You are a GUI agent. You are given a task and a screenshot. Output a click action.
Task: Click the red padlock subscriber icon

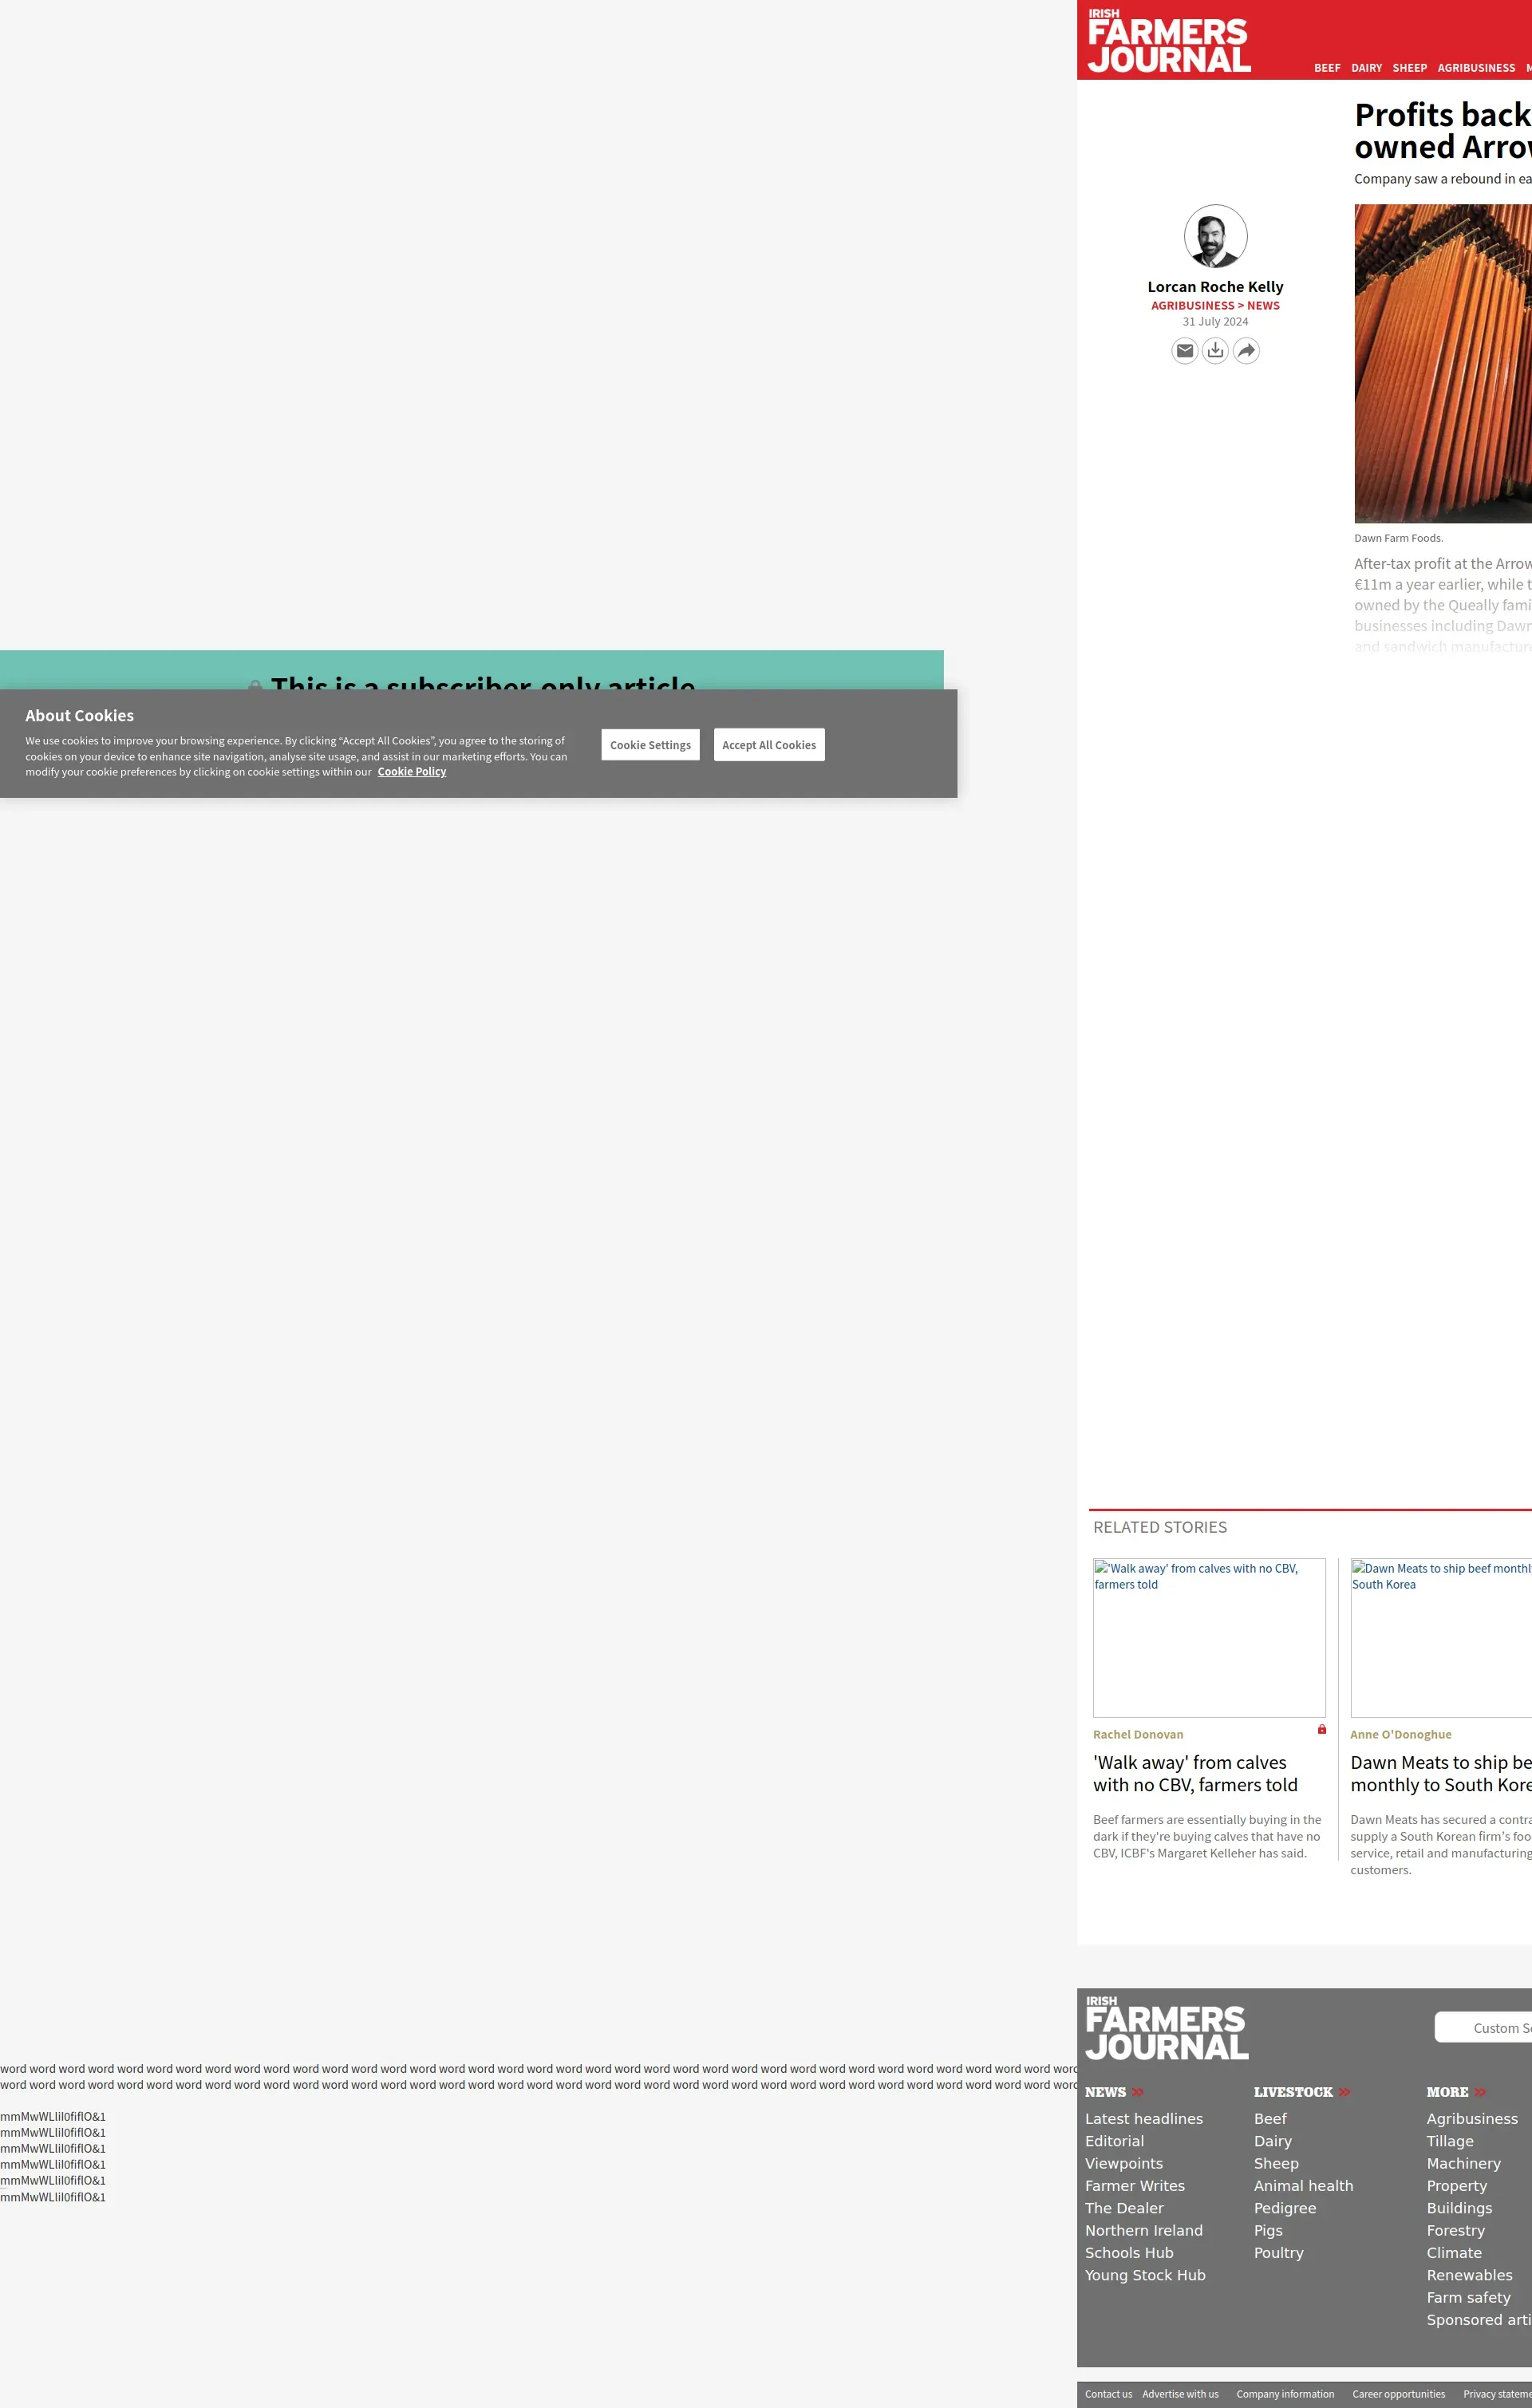tap(1321, 1730)
